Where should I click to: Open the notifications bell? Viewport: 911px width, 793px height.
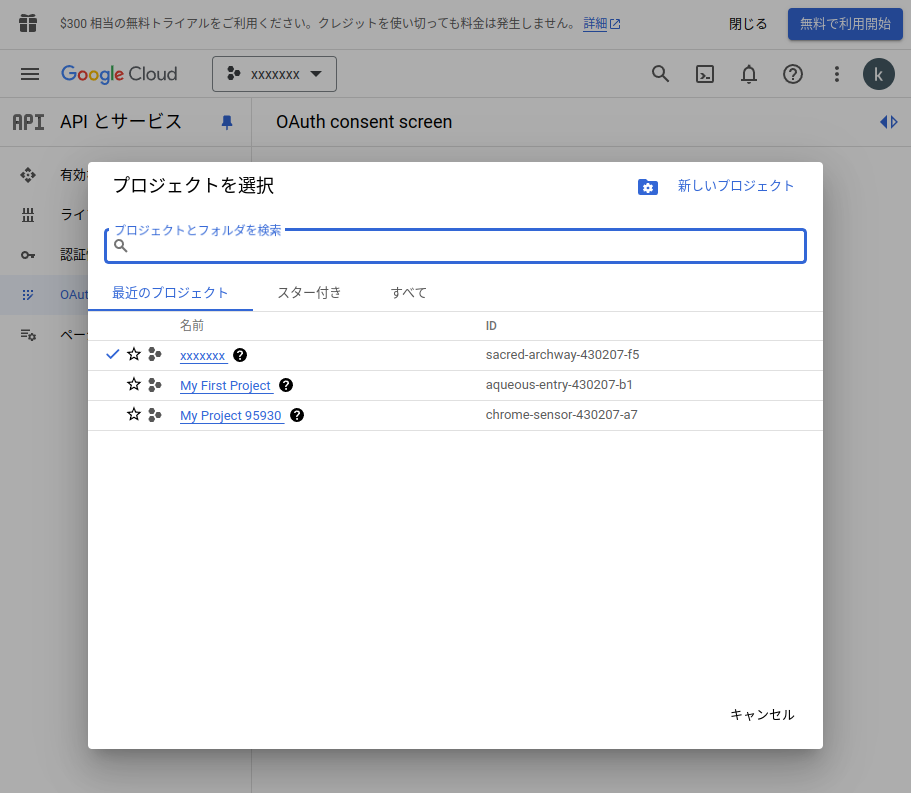pyautogui.click(x=749, y=74)
